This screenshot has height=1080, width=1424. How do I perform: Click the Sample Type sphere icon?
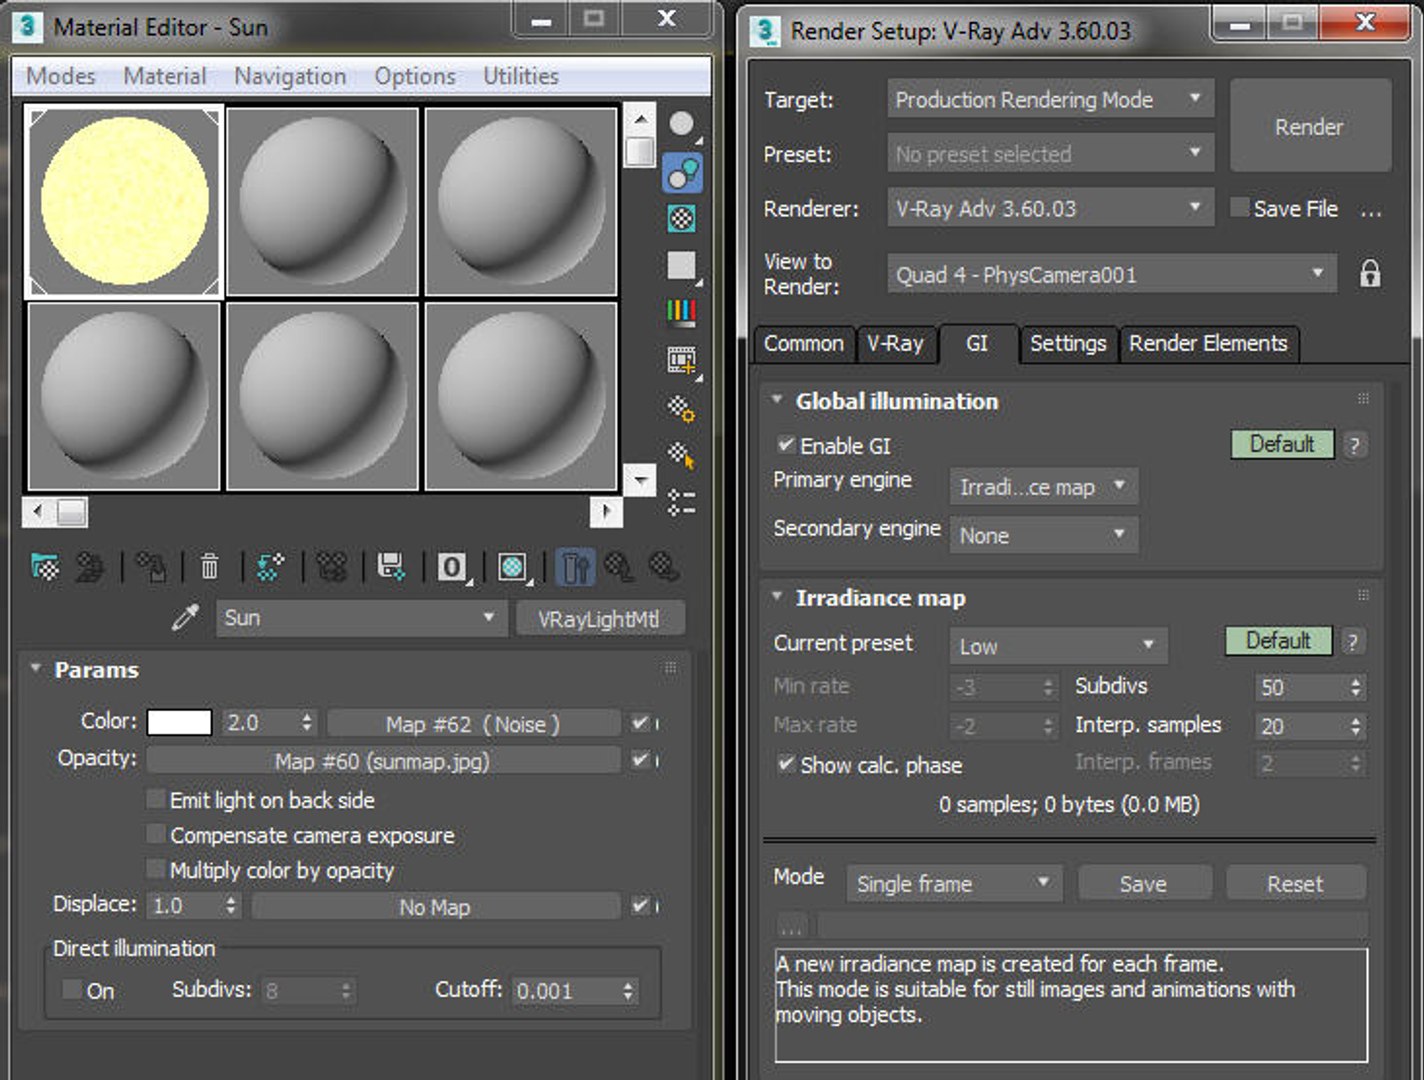point(682,125)
